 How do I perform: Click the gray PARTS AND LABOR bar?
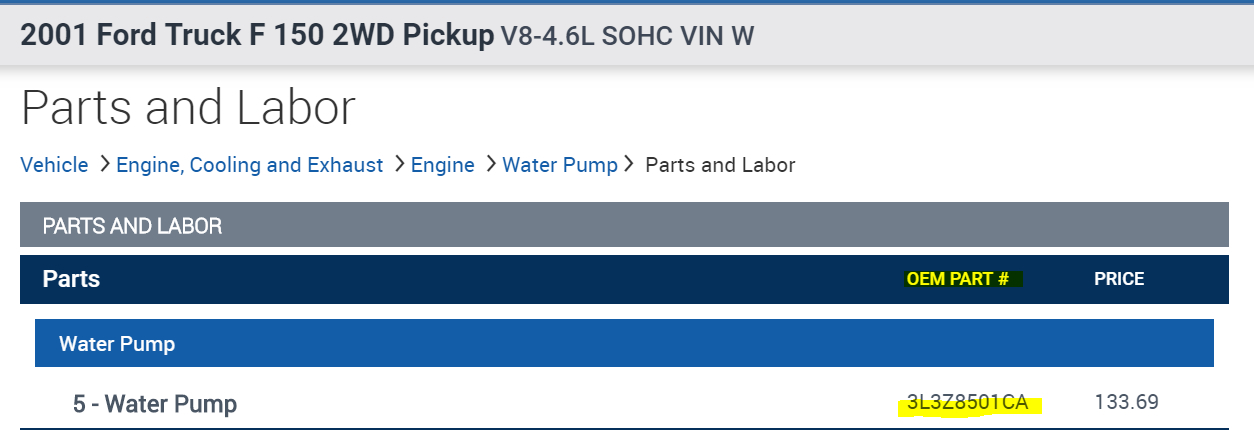[x=623, y=226]
